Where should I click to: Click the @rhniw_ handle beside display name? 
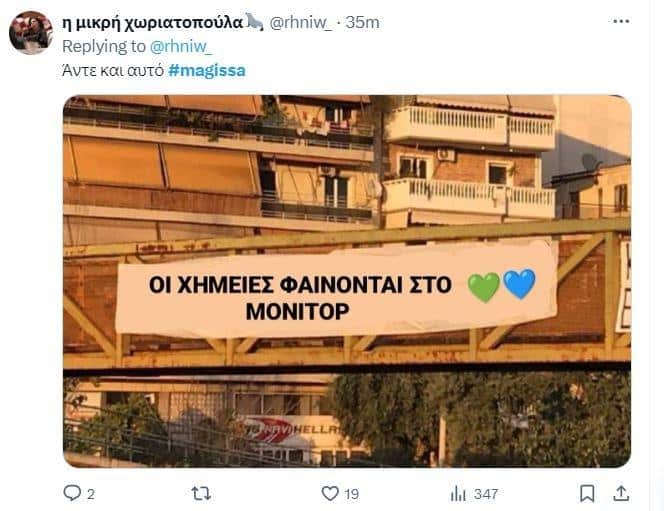[301, 22]
